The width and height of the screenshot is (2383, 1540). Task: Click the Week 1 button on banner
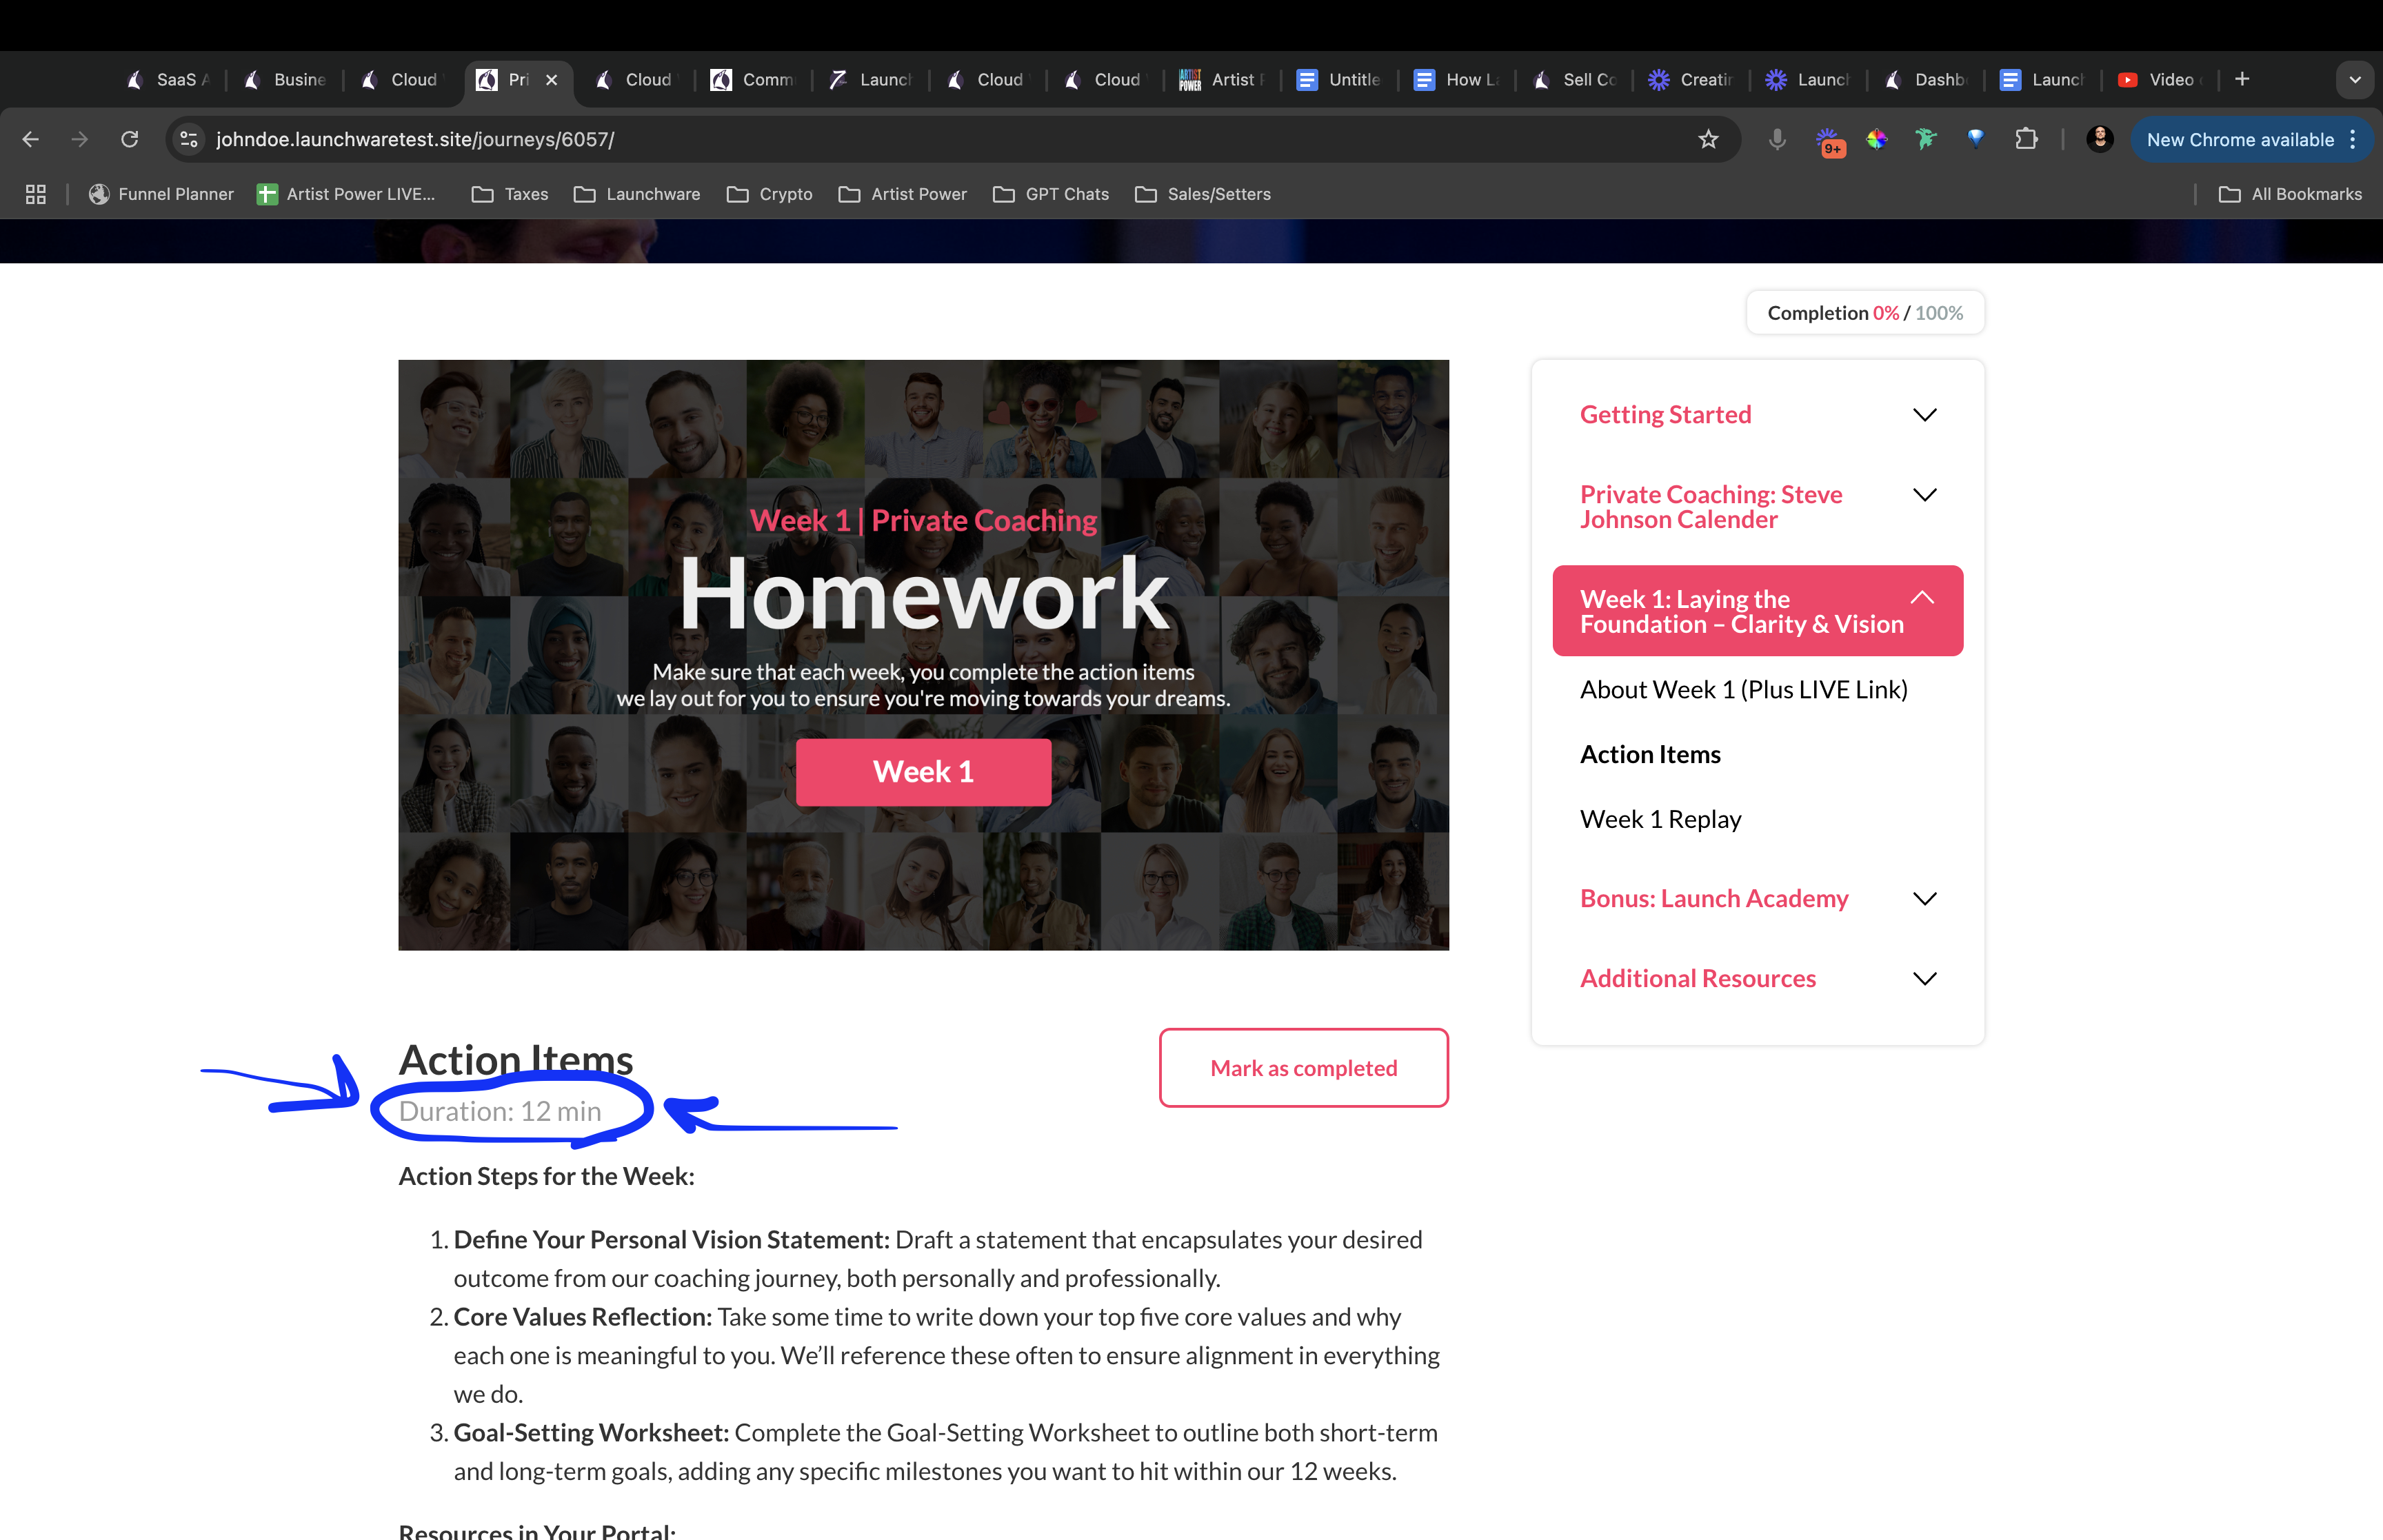922,771
